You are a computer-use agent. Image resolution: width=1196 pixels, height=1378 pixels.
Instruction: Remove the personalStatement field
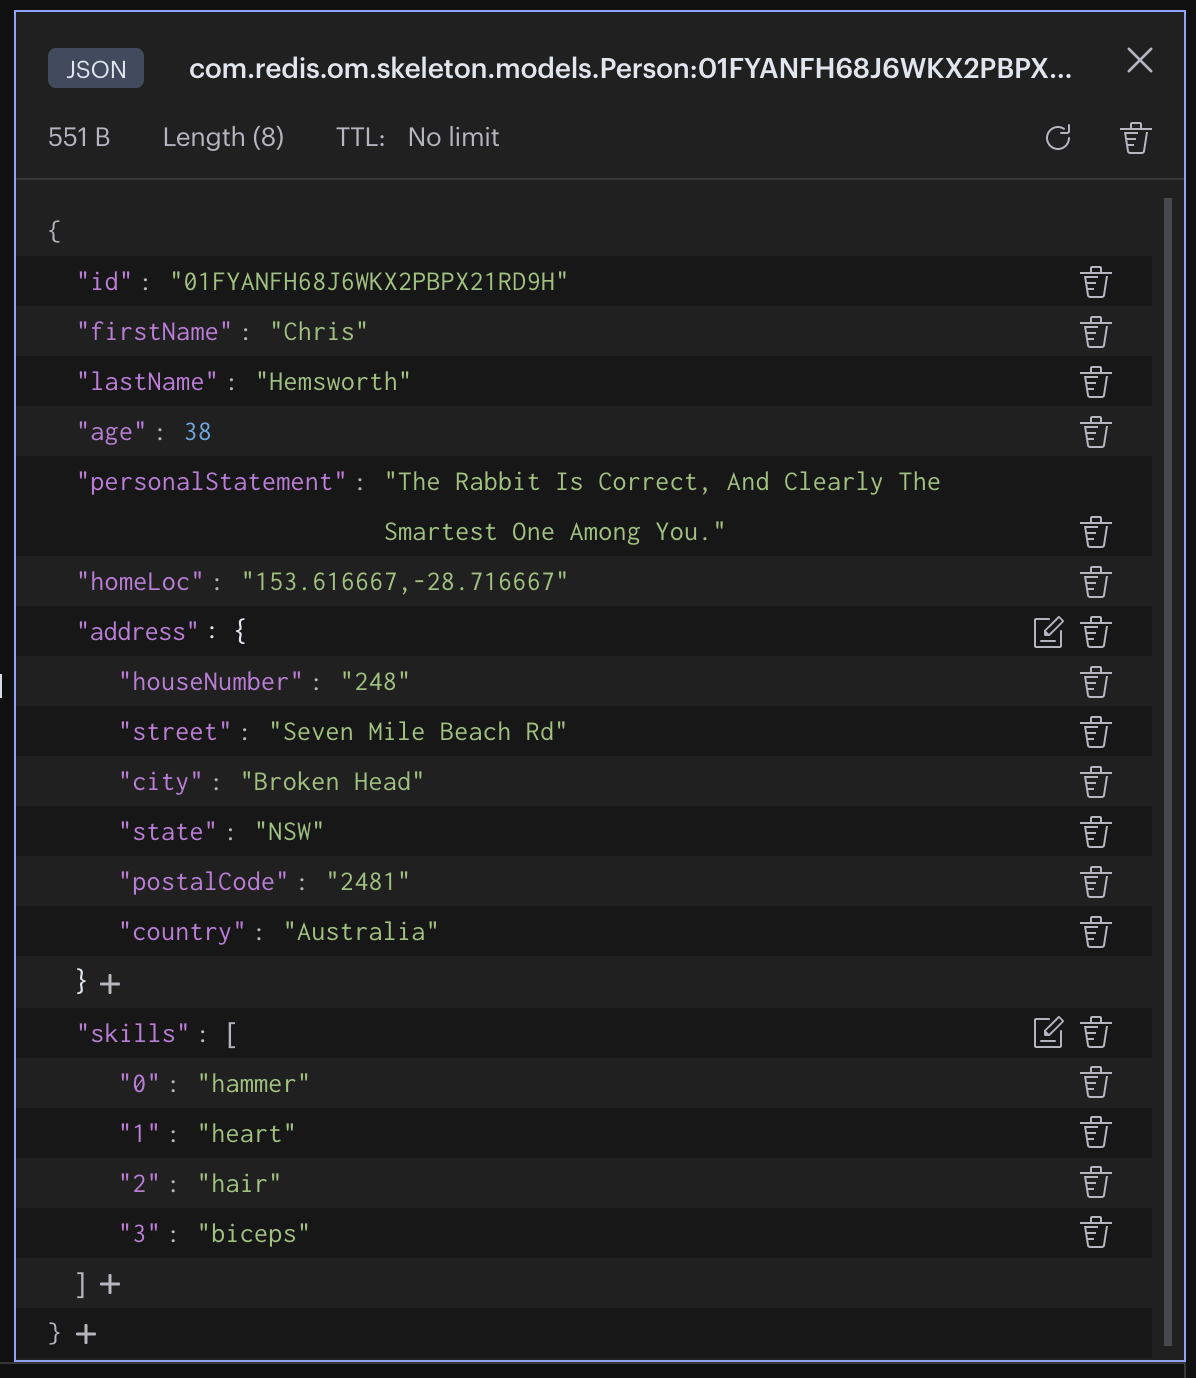tap(1096, 531)
